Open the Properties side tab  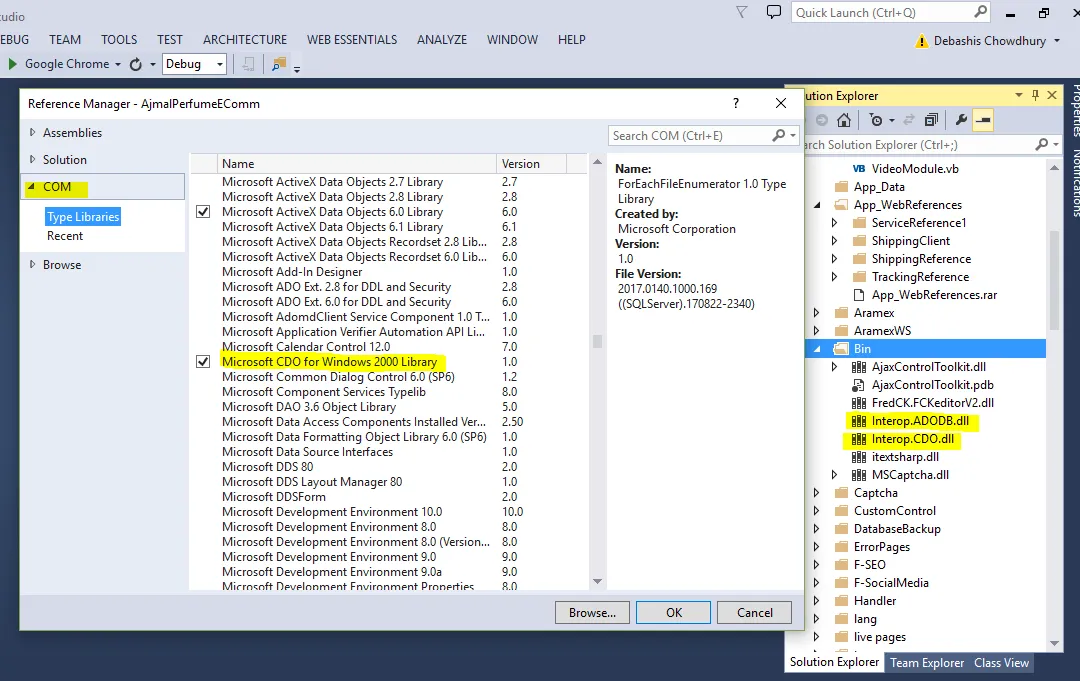[1074, 111]
